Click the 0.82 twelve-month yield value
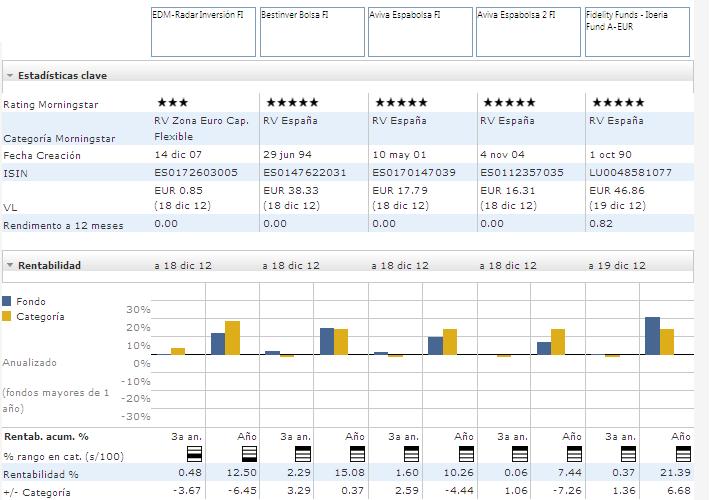 pyautogui.click(x=601, y=223)
